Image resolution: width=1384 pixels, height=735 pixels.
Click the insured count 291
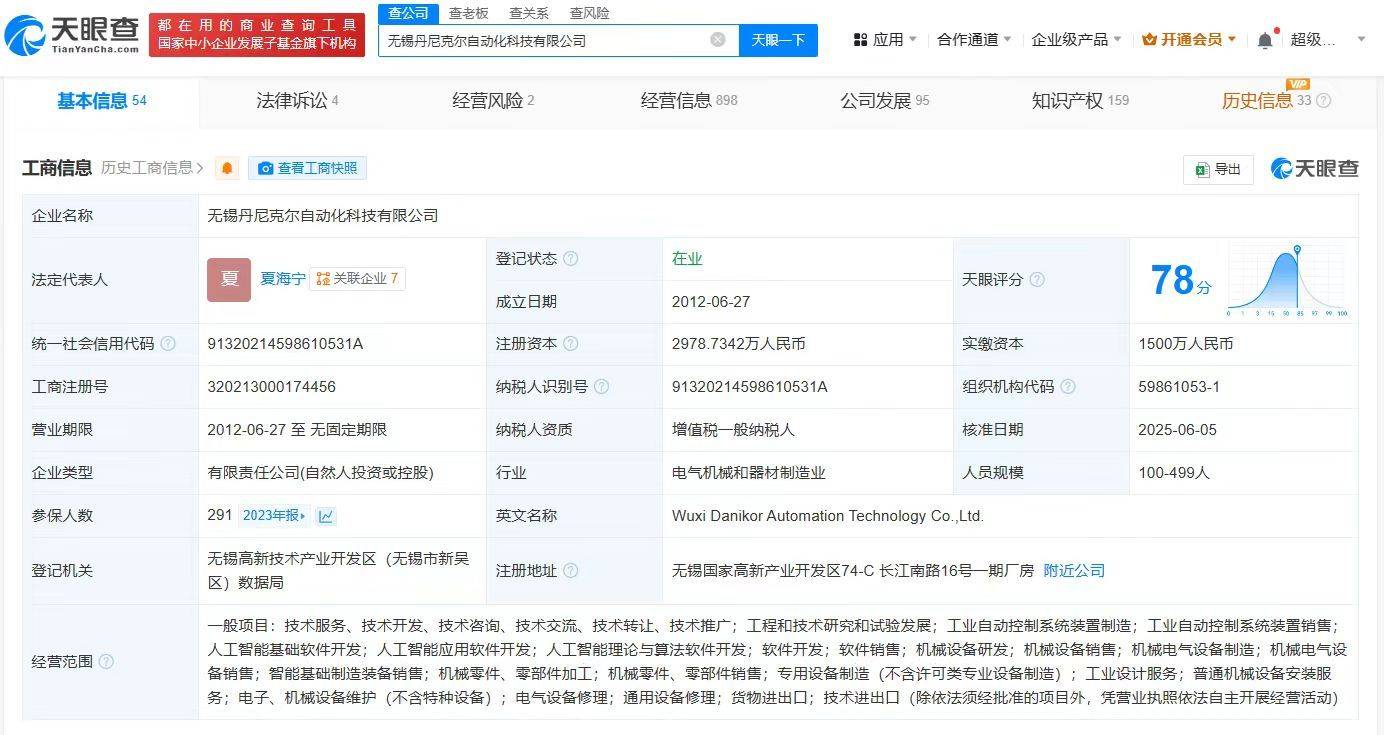click(x=220, y=516)
